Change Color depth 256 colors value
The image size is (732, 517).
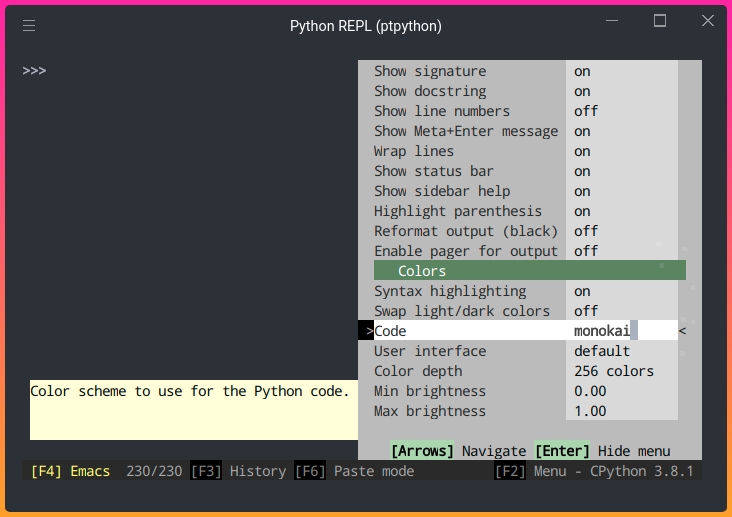[x=614, y=371]
